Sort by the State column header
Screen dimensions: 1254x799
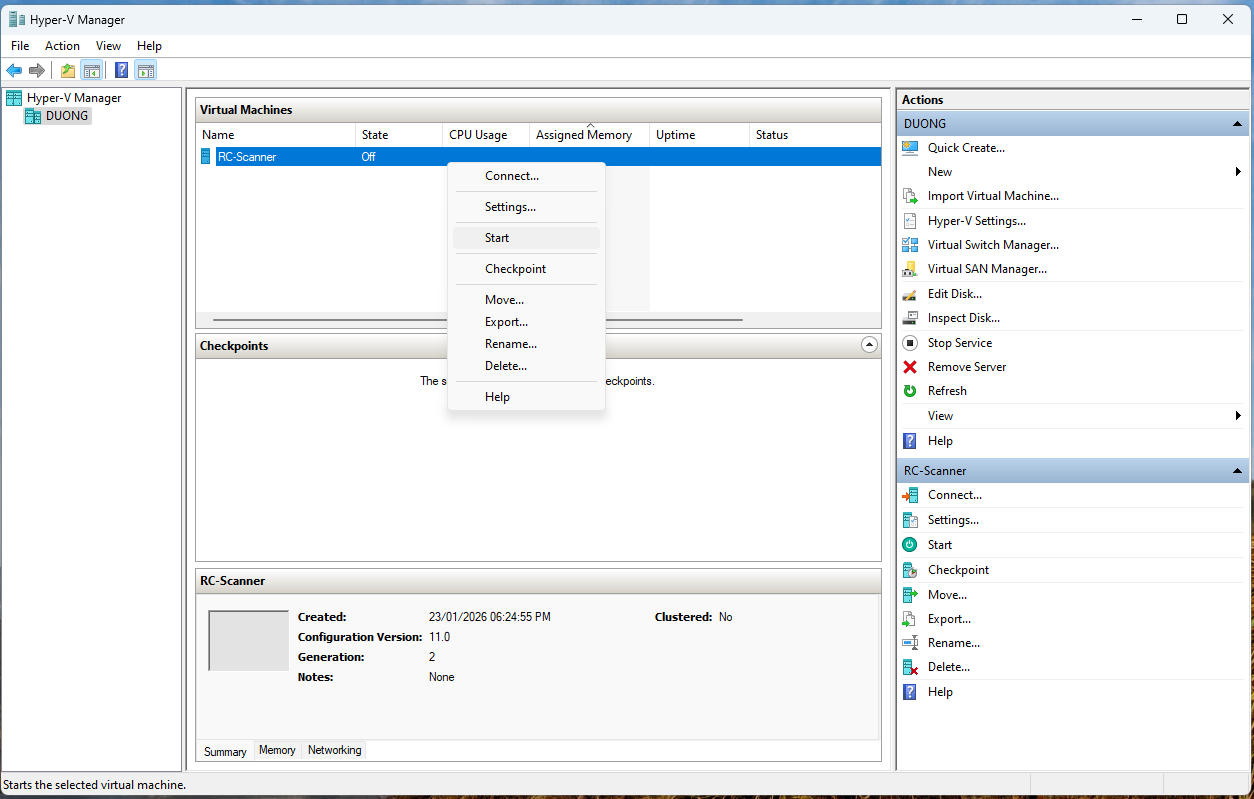[x=399, y=135]
